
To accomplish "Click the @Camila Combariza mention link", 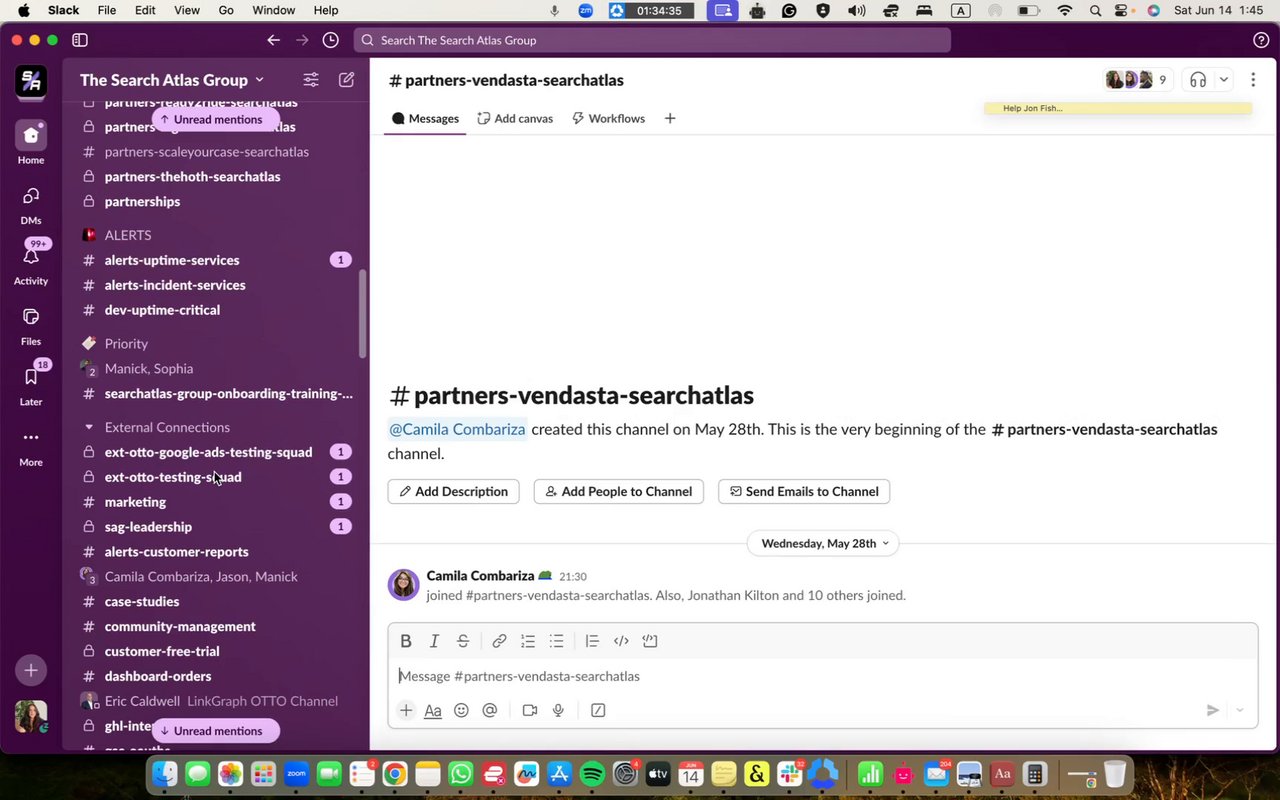I will click(x=457, y=429).
